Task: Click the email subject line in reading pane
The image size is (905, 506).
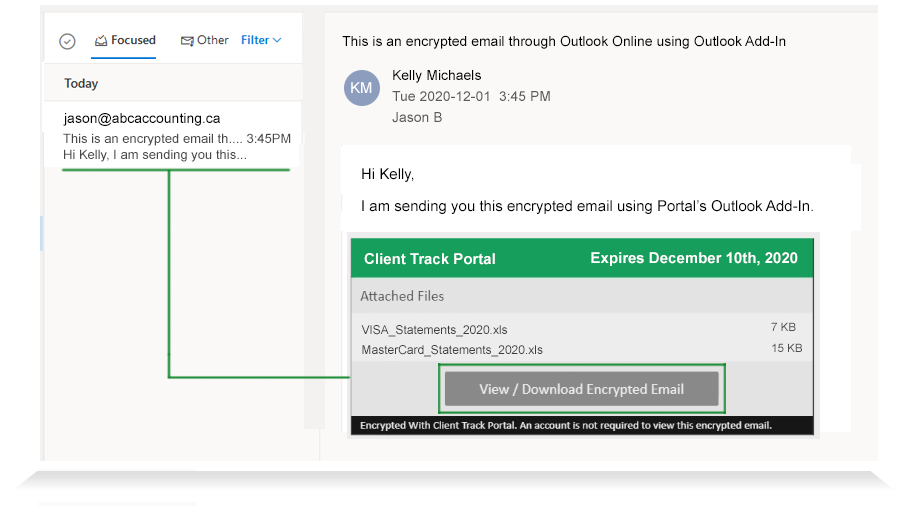Action: pyautogui.click(x=564, y=42)
